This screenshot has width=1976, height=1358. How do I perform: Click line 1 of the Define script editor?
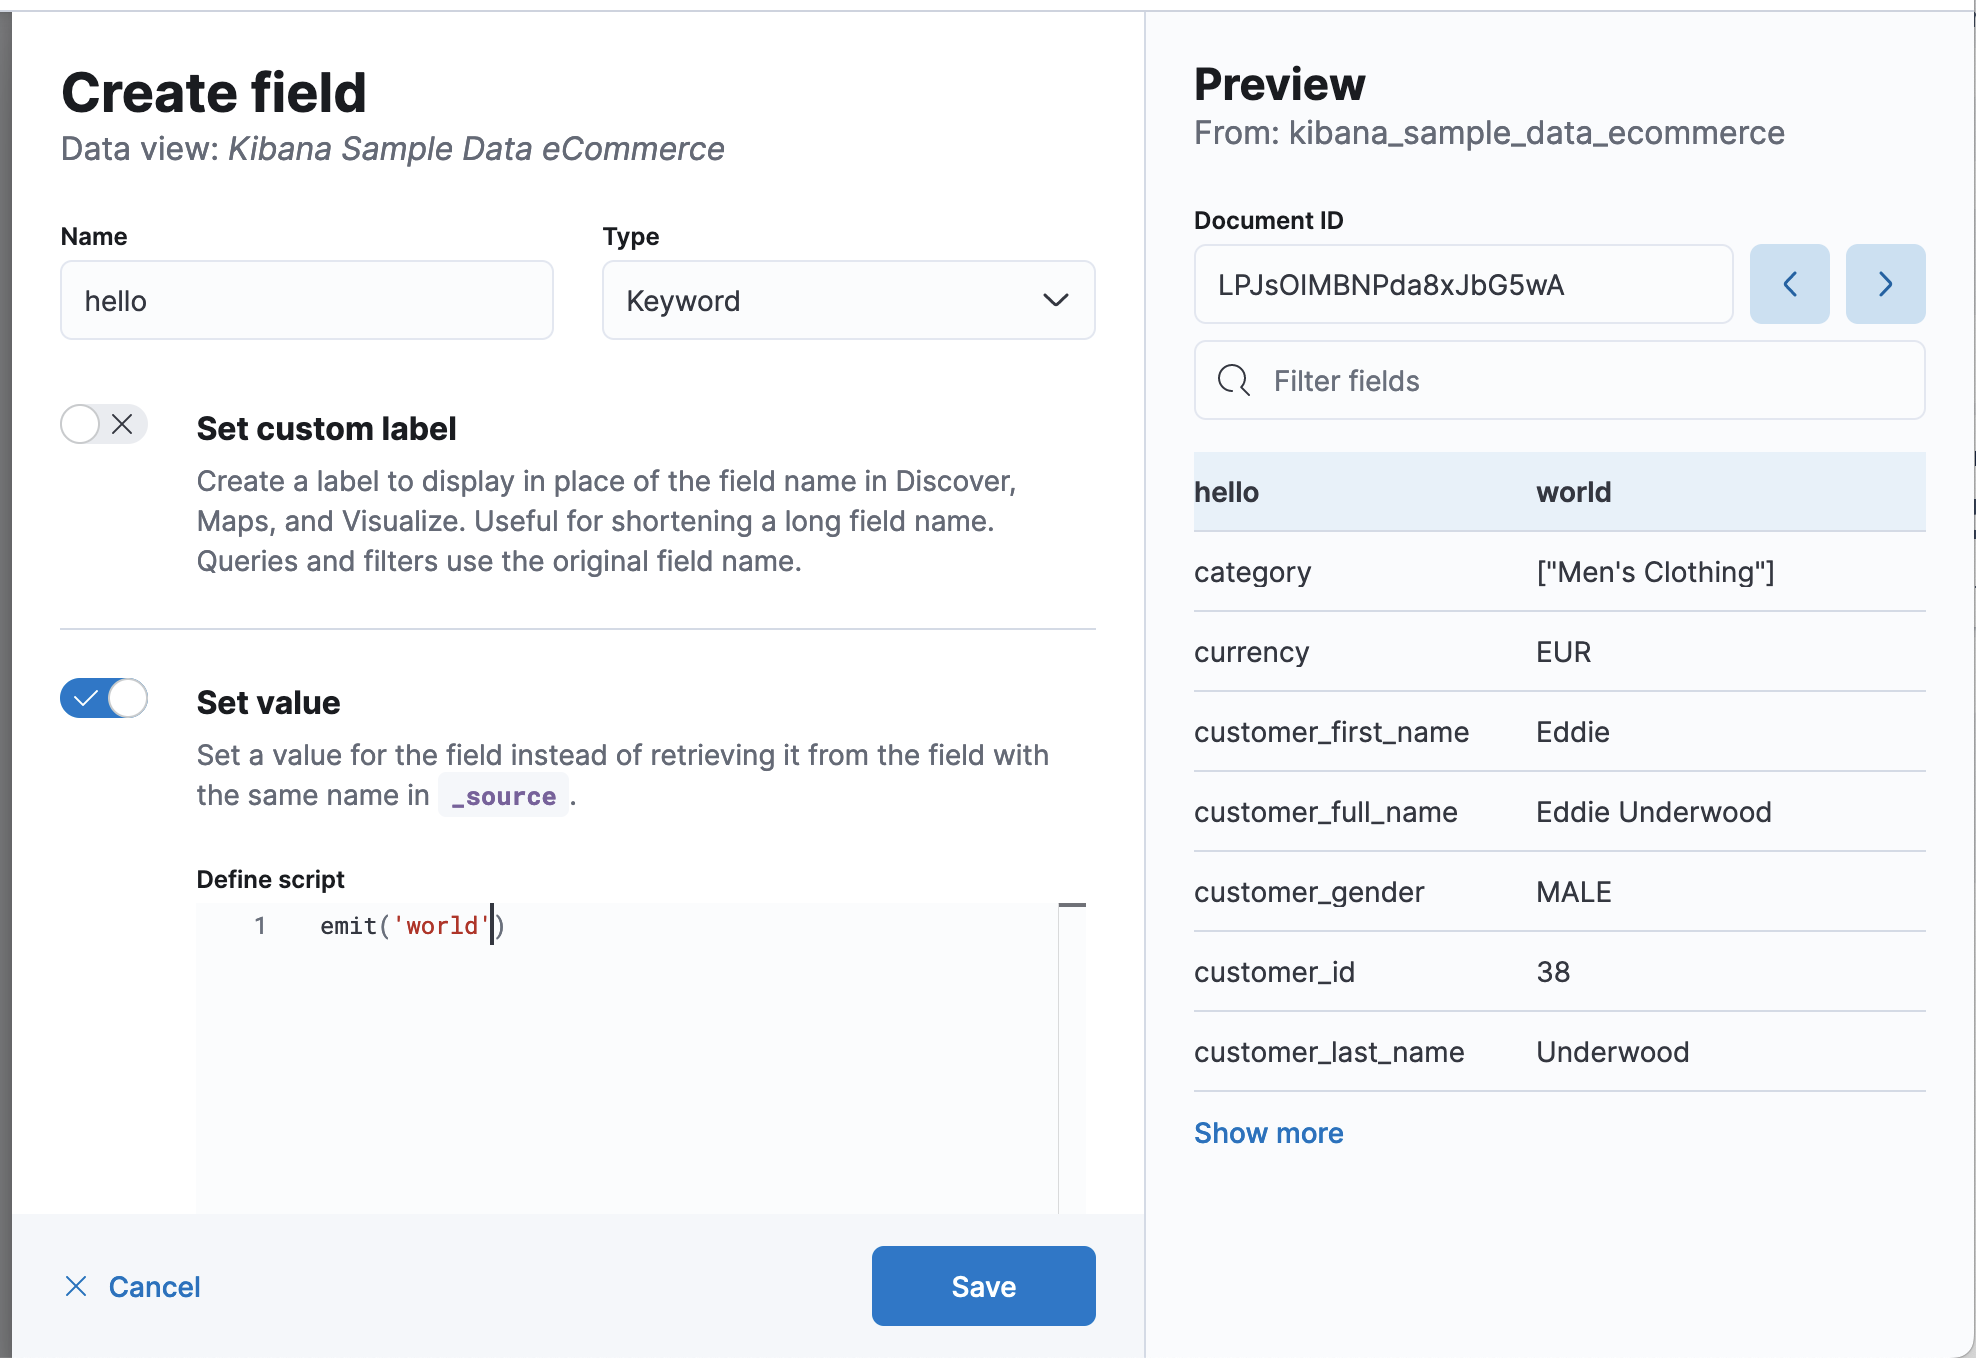(x=410, y=925)
